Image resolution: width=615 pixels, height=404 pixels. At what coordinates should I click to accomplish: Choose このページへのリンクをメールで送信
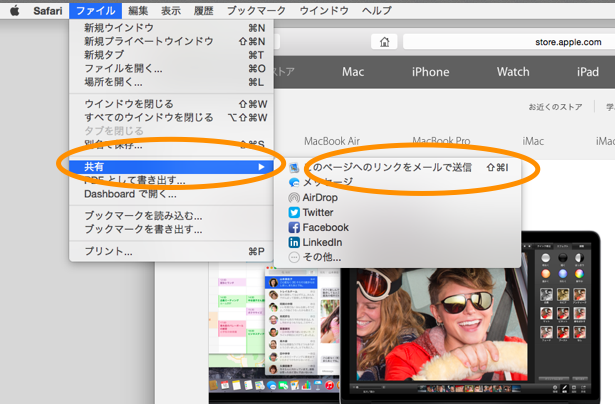pyautogui.click(x=398, y=167)
